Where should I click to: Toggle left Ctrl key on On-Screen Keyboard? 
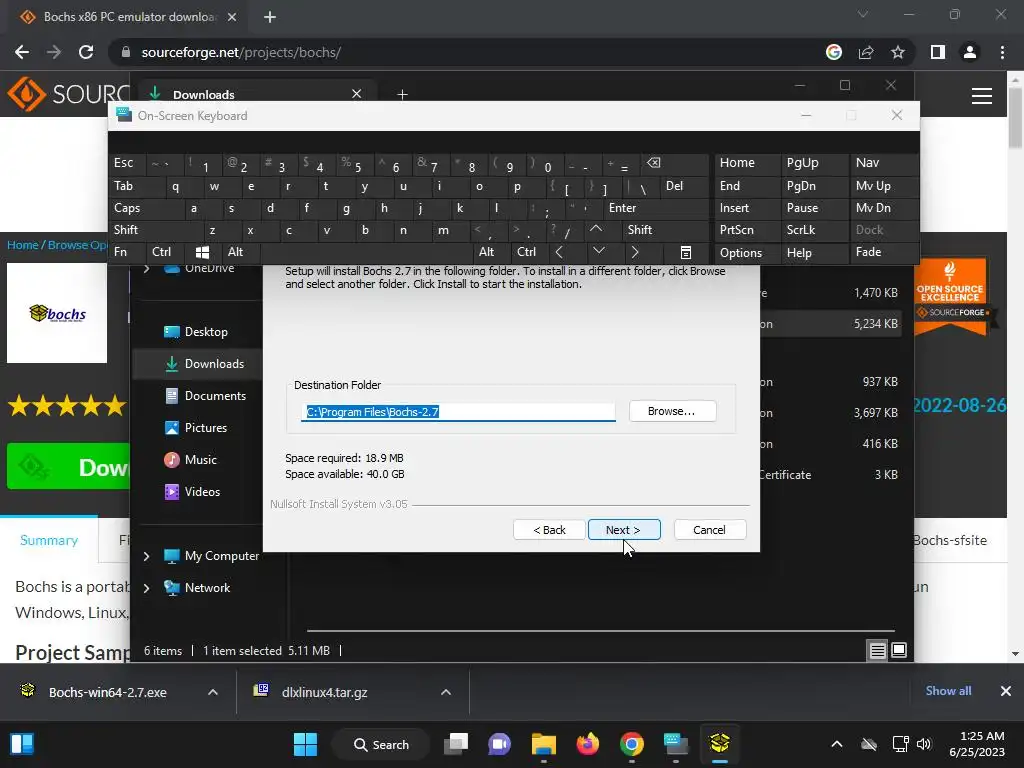(x=161, y=252)
